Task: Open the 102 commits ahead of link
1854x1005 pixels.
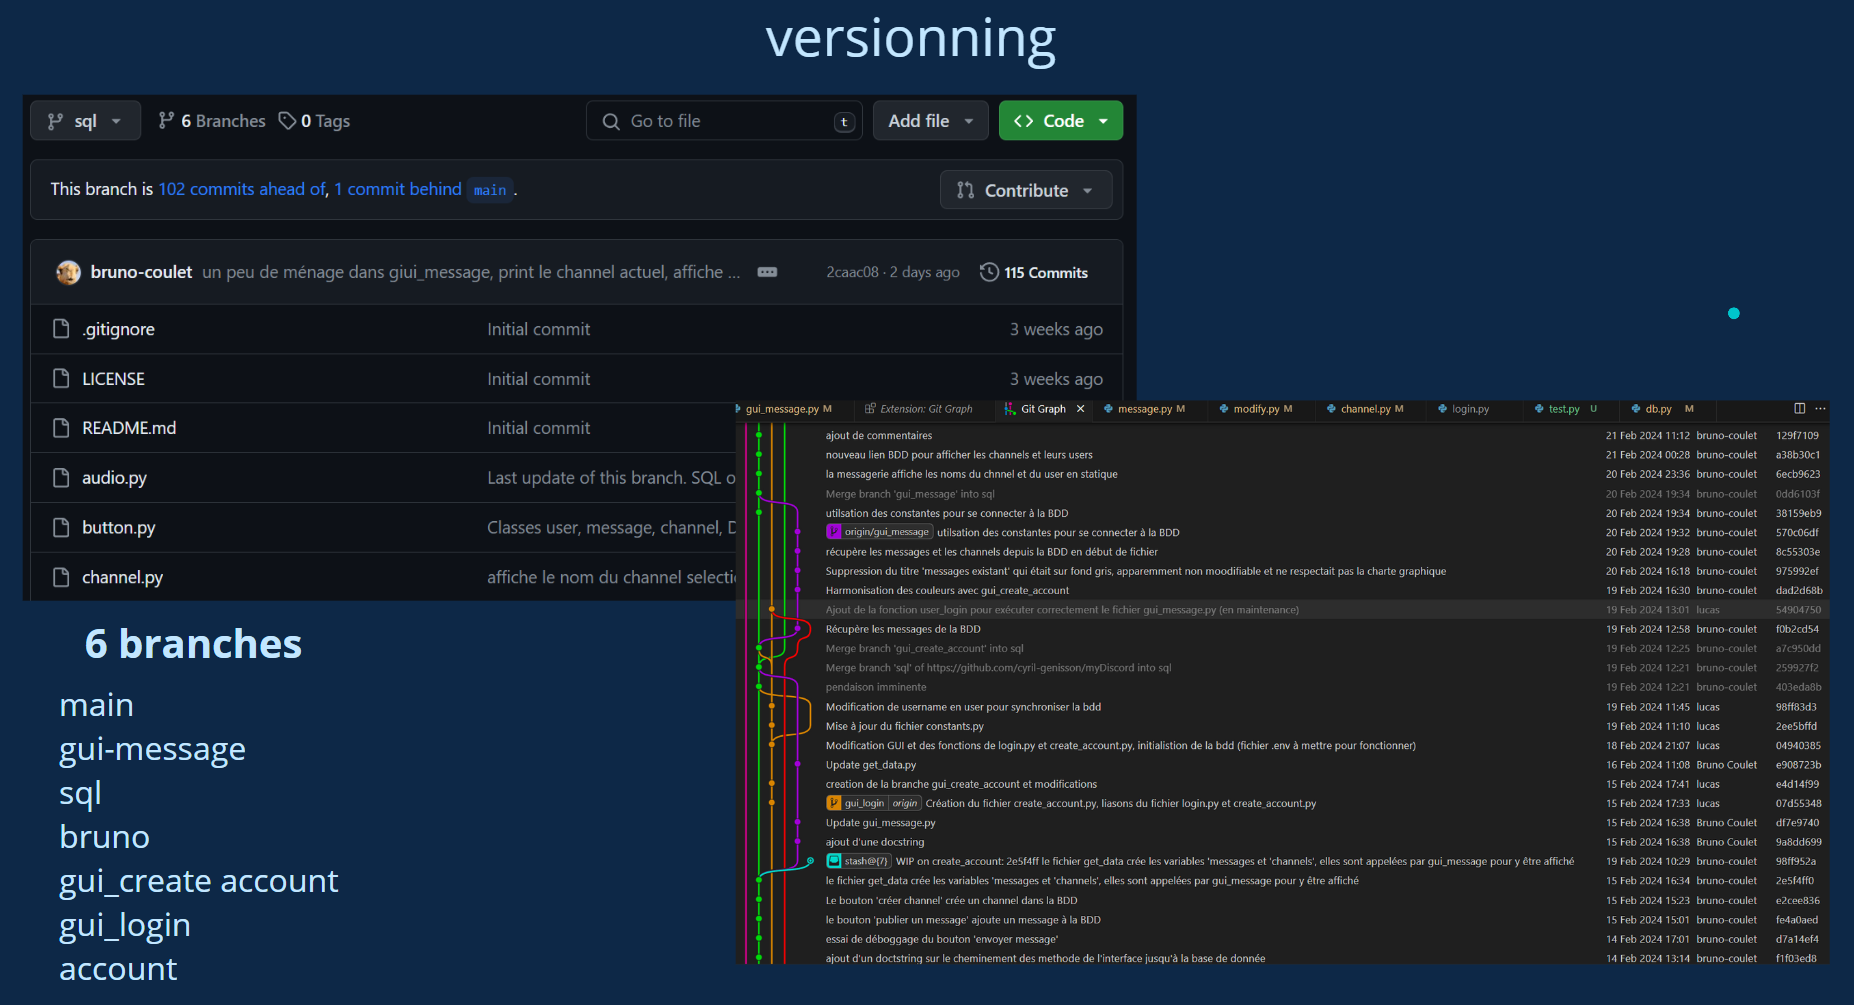Action: click(x=242, y=189)
